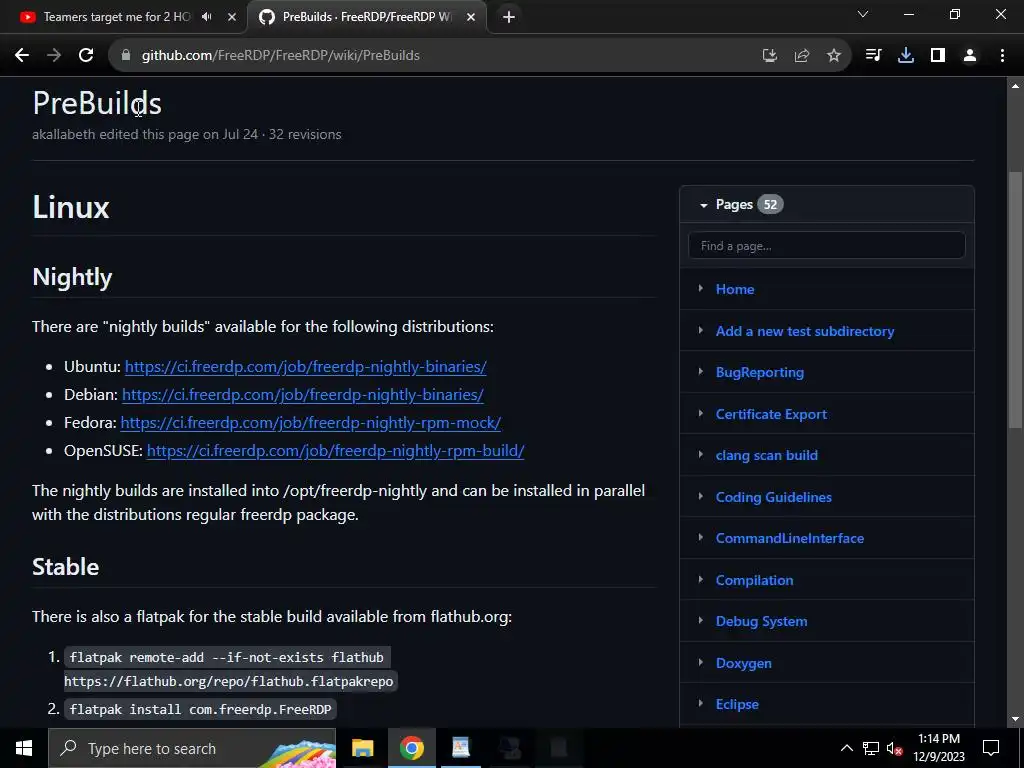Image resolution: width=1024 pixels, height=768 pixels.
Task: View the 32 revisions history link
Action: 305,135
